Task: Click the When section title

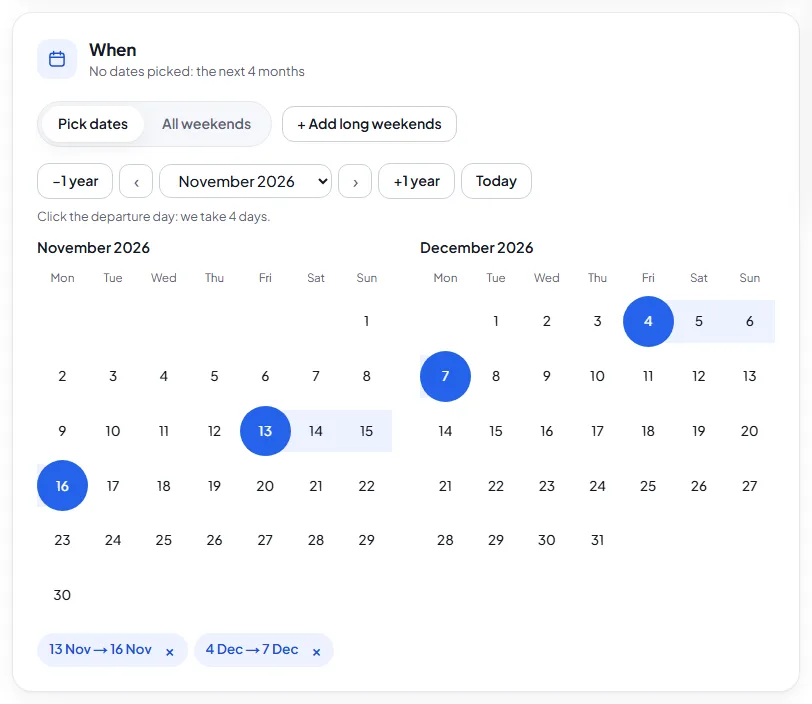Action: (113, 50)
